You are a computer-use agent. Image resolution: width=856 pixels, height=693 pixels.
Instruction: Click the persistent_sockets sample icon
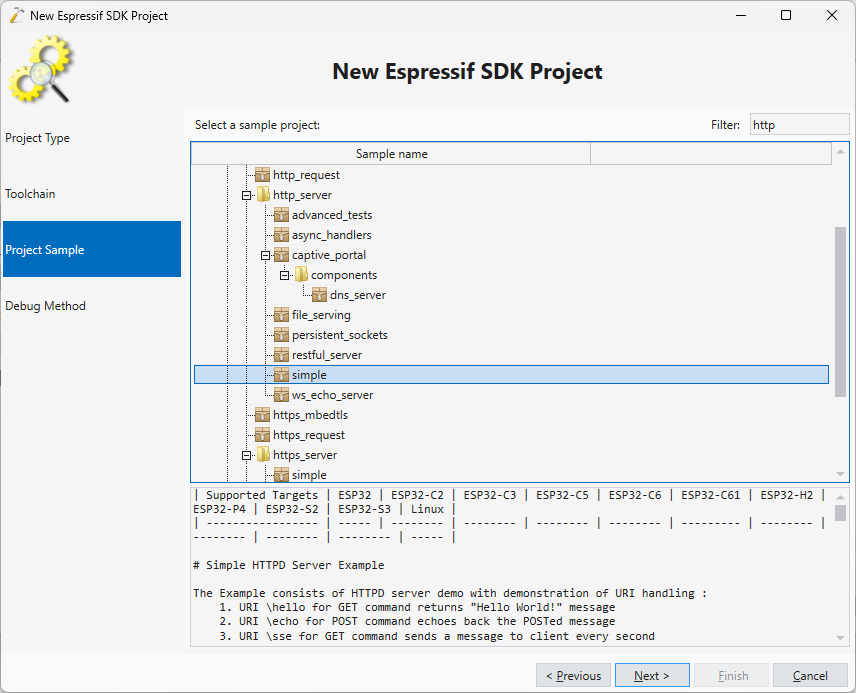coord(281,335)
